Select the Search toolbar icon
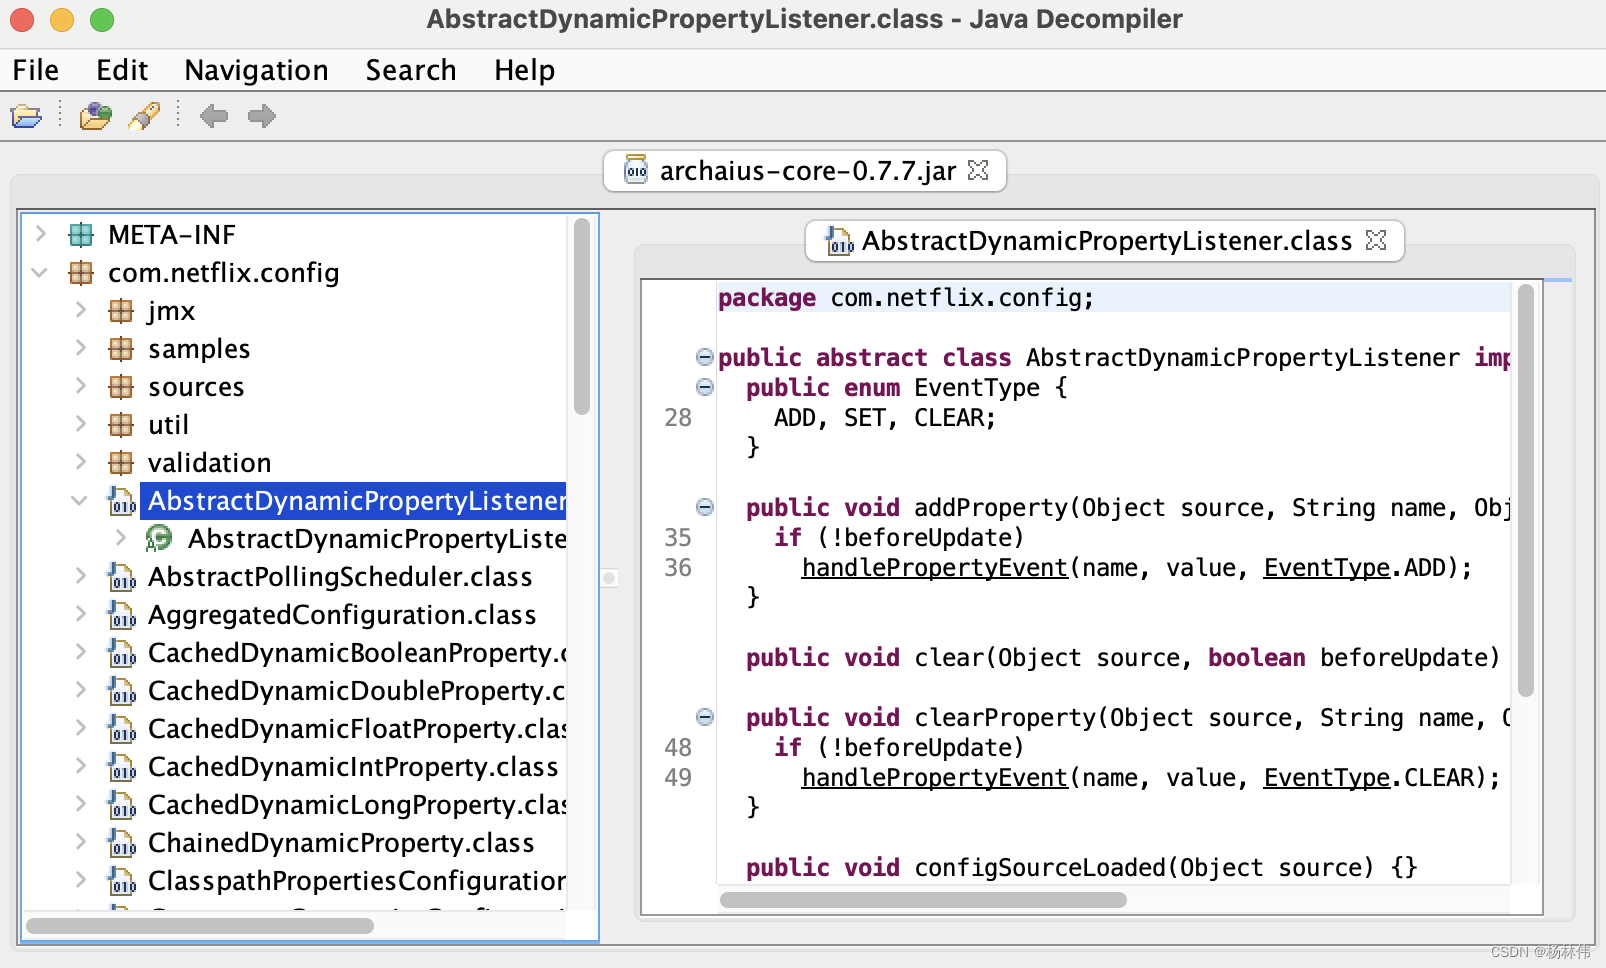The width and height of the screenshot is (1606, 968). click(145, 116)
